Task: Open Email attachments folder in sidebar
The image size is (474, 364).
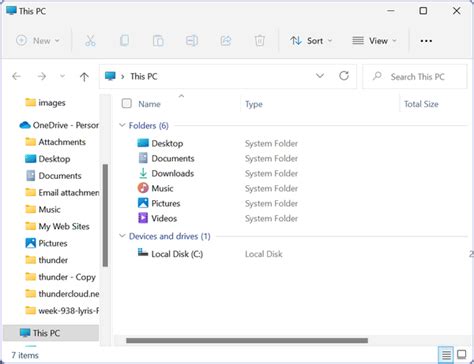Action: pyautogui.click(x=69, y=193)
